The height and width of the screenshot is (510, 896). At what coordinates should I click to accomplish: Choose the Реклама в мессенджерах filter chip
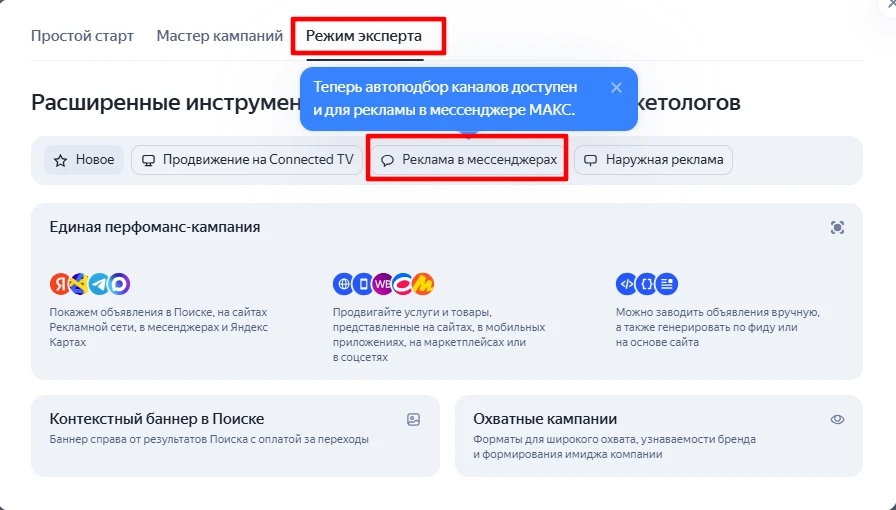coord(467,160)
